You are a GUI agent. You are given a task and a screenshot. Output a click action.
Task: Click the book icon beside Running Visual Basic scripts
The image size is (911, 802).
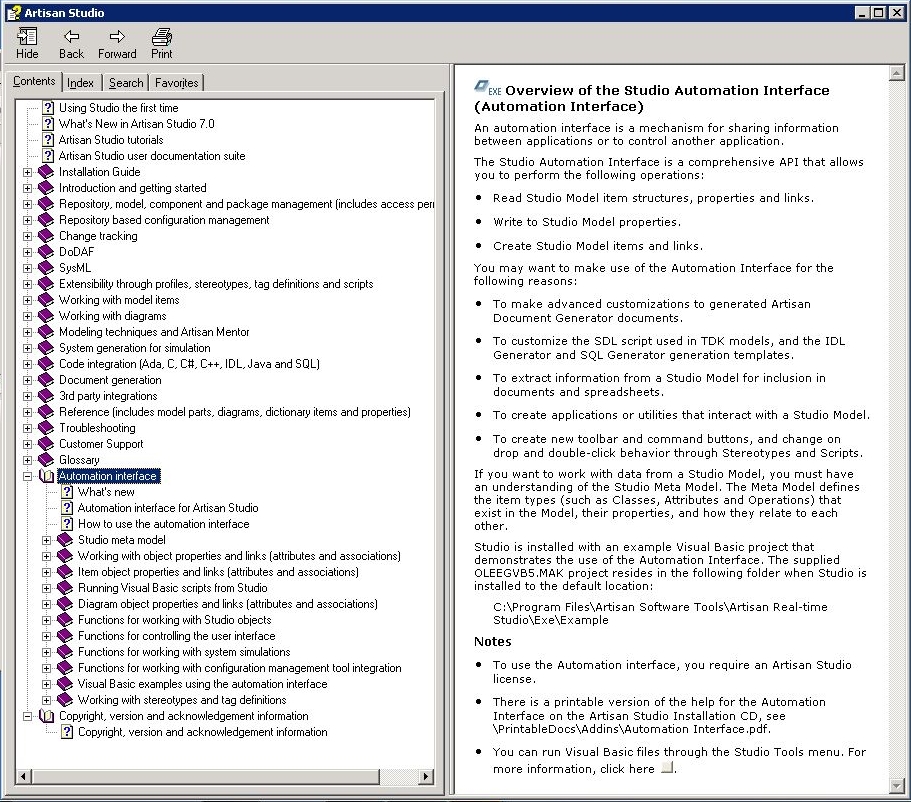click(65, 588)
